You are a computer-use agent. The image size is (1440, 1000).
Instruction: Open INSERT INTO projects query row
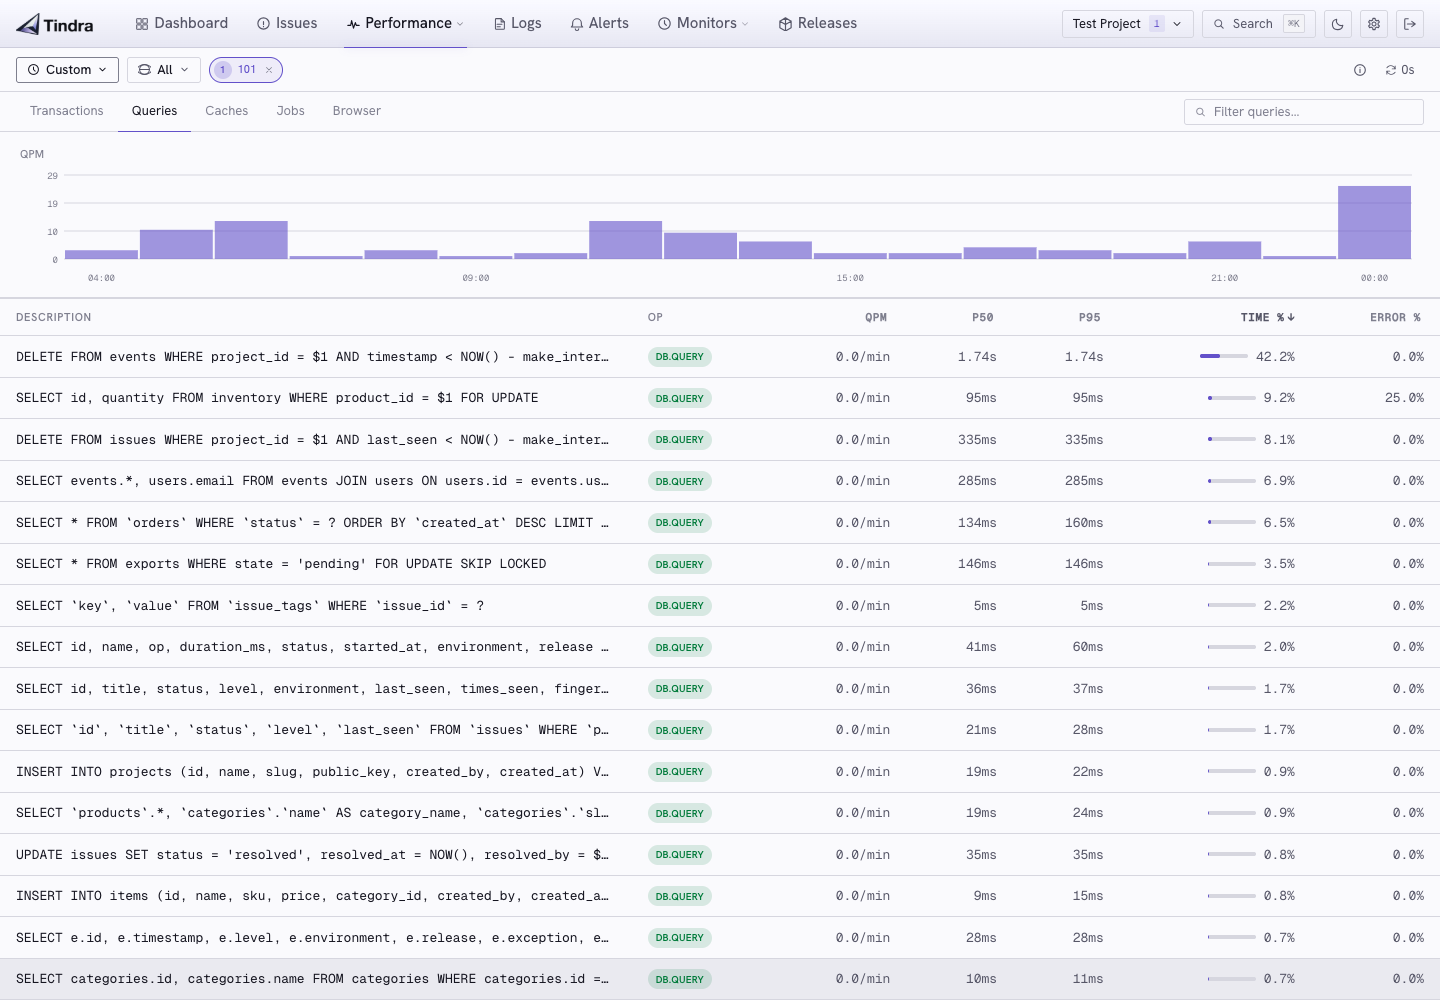click(720, 772)
